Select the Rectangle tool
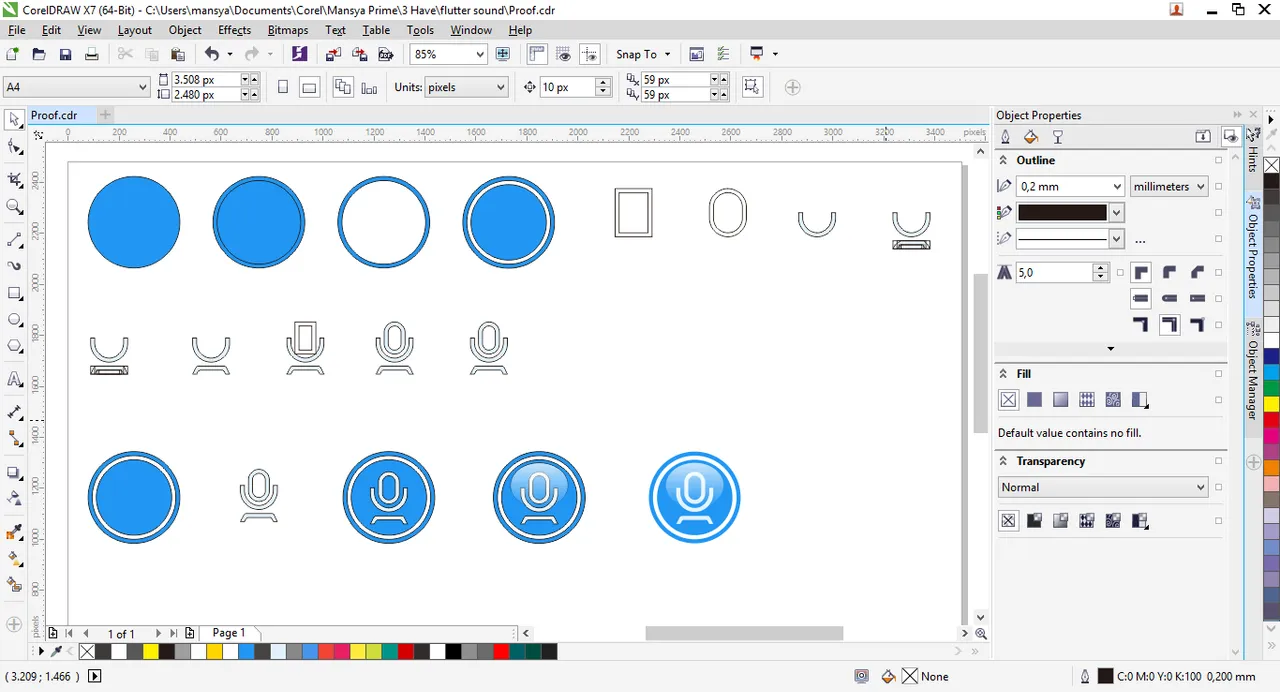 pos(14,294)
